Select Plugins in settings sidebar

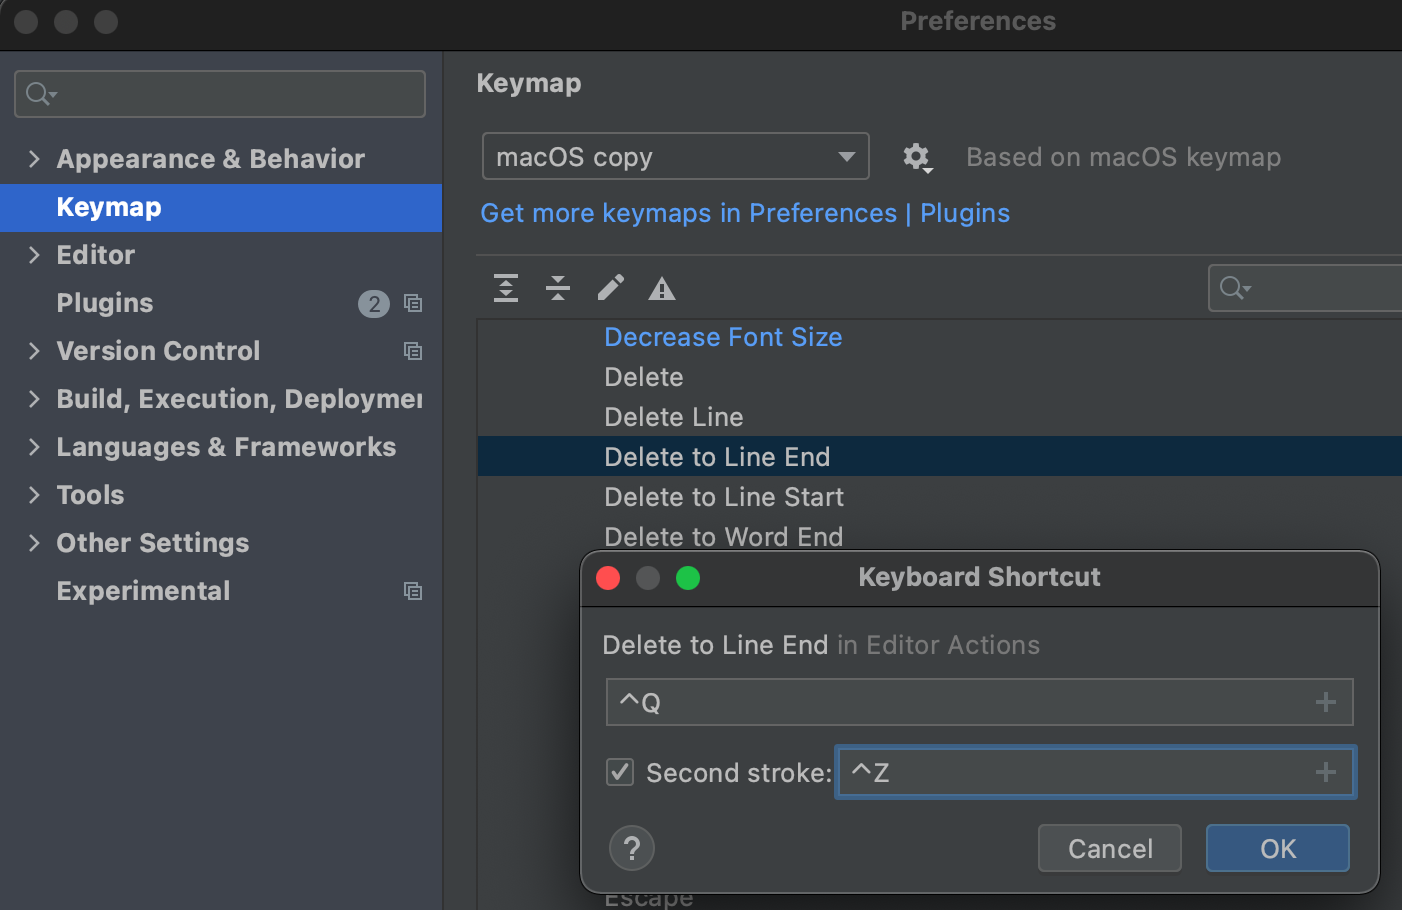[105, 303]
